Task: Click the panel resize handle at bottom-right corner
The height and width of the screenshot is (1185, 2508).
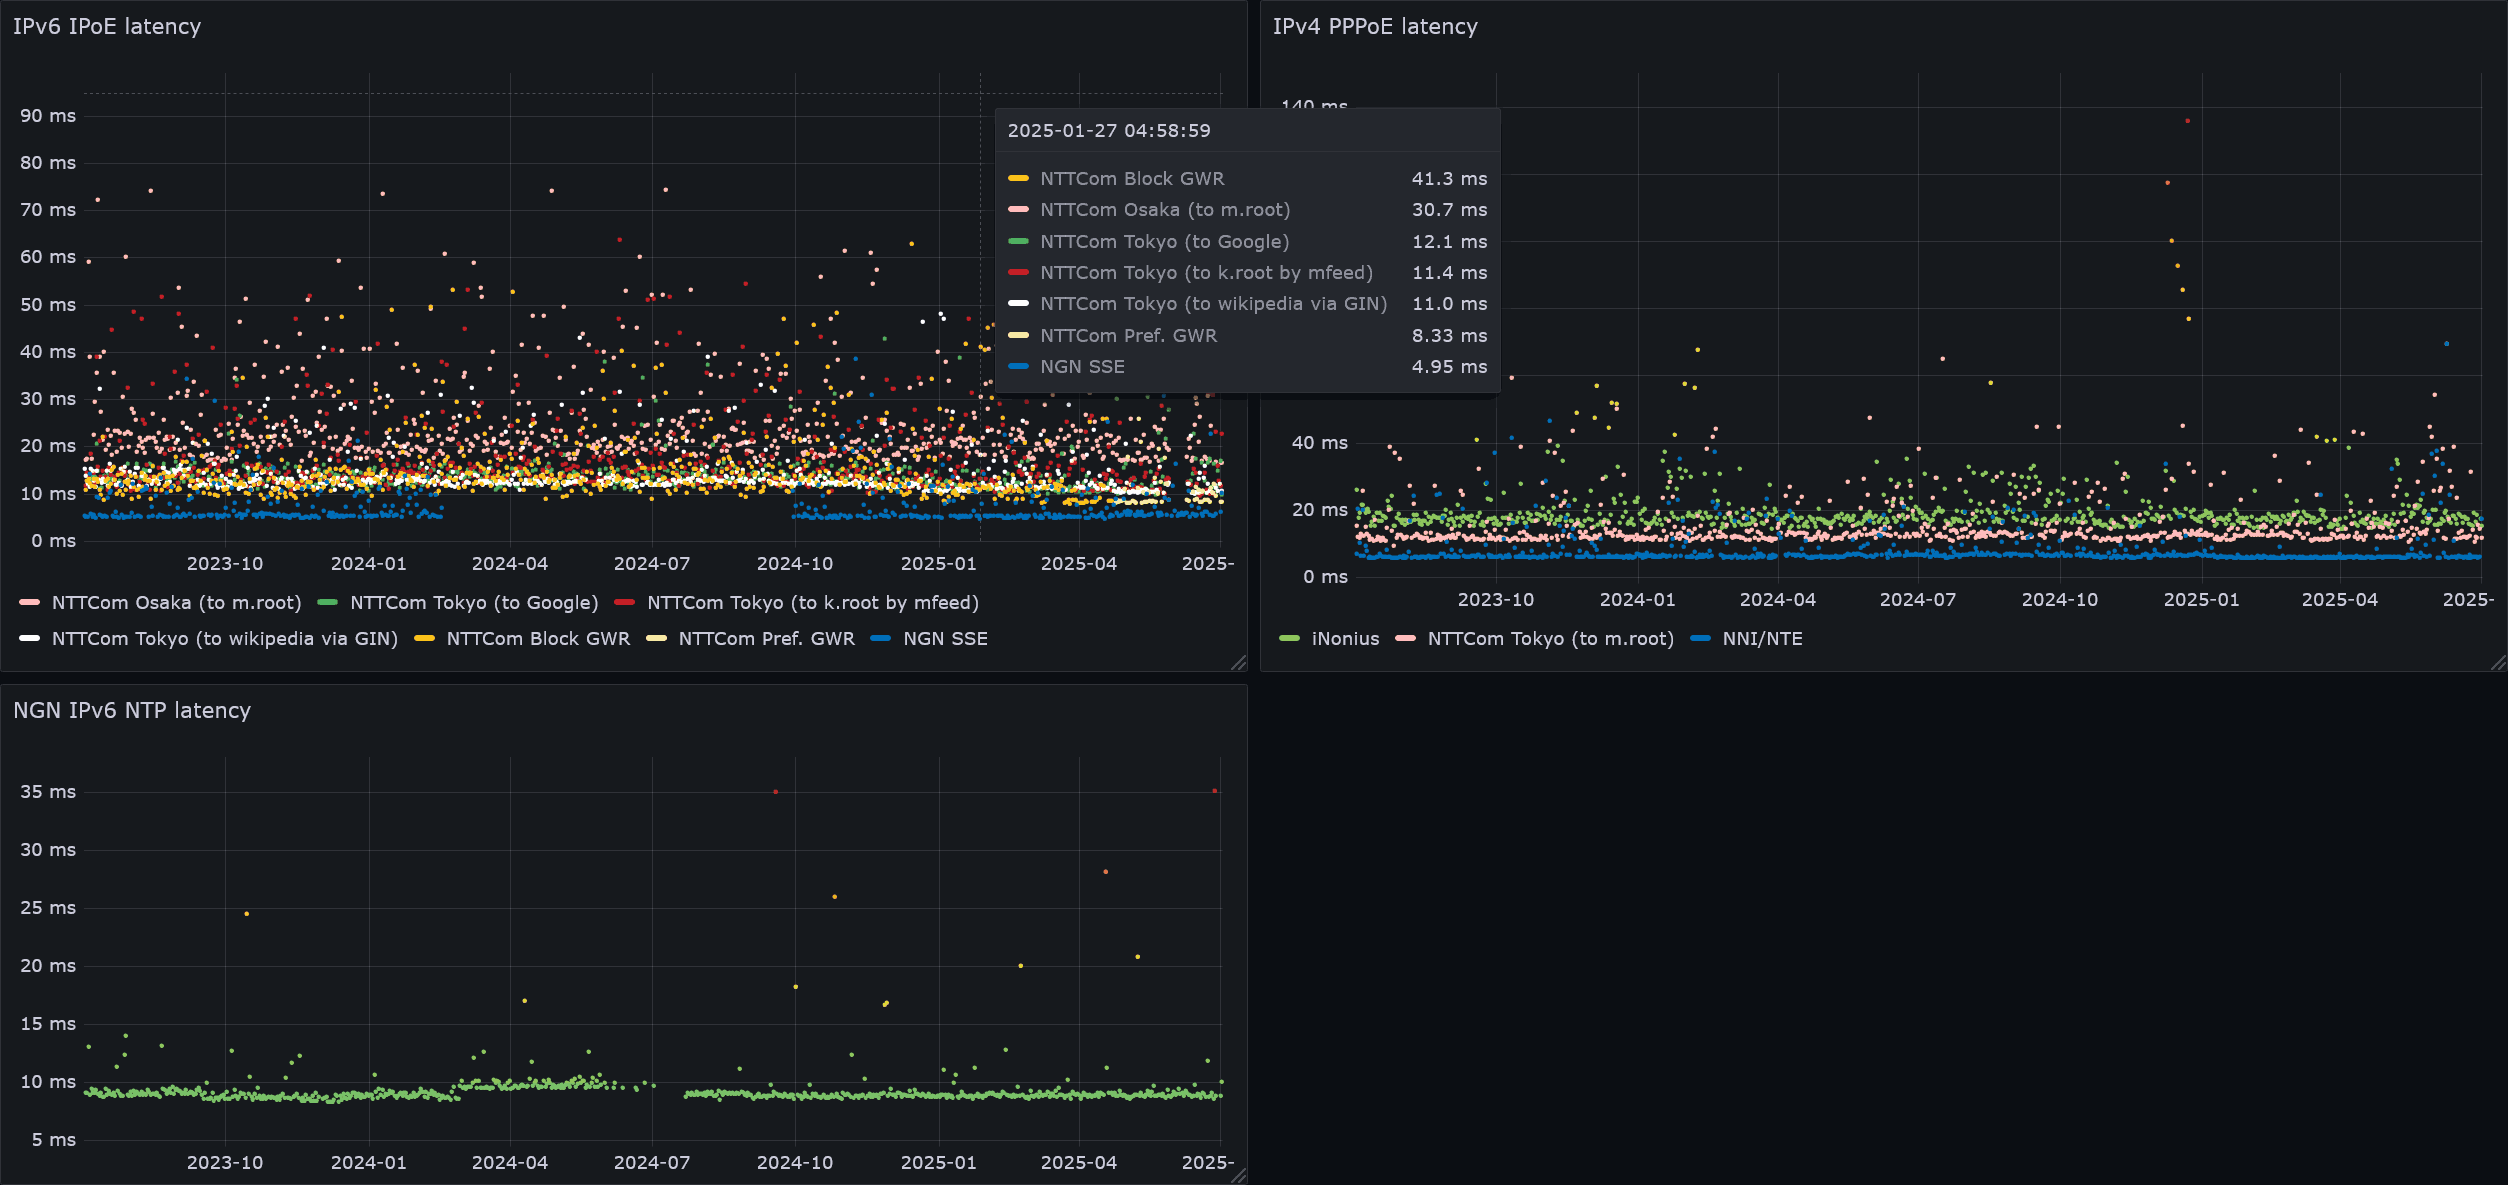Action: click(x=1238, y=664)
